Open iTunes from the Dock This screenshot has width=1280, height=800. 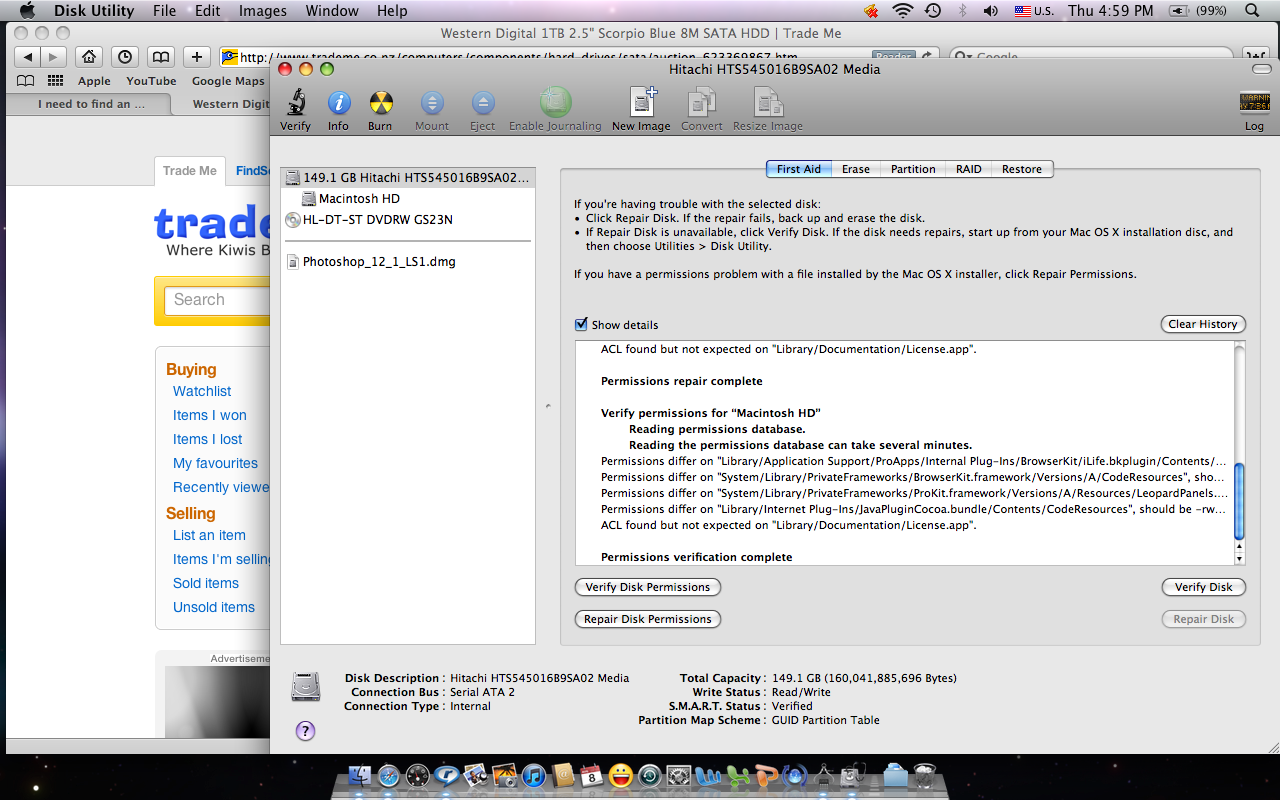[x=534, y=776]
